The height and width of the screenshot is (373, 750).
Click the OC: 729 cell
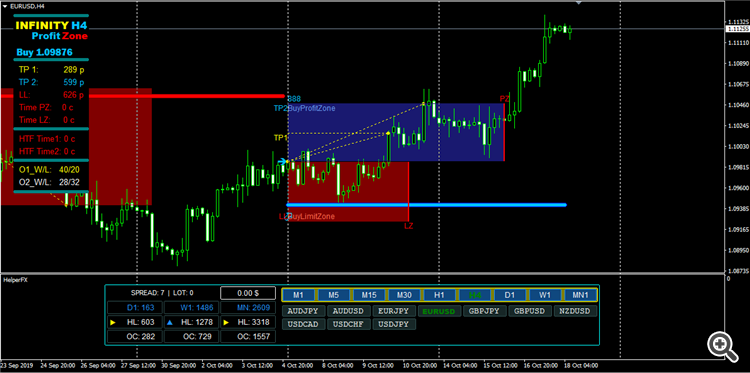point(191,337)
